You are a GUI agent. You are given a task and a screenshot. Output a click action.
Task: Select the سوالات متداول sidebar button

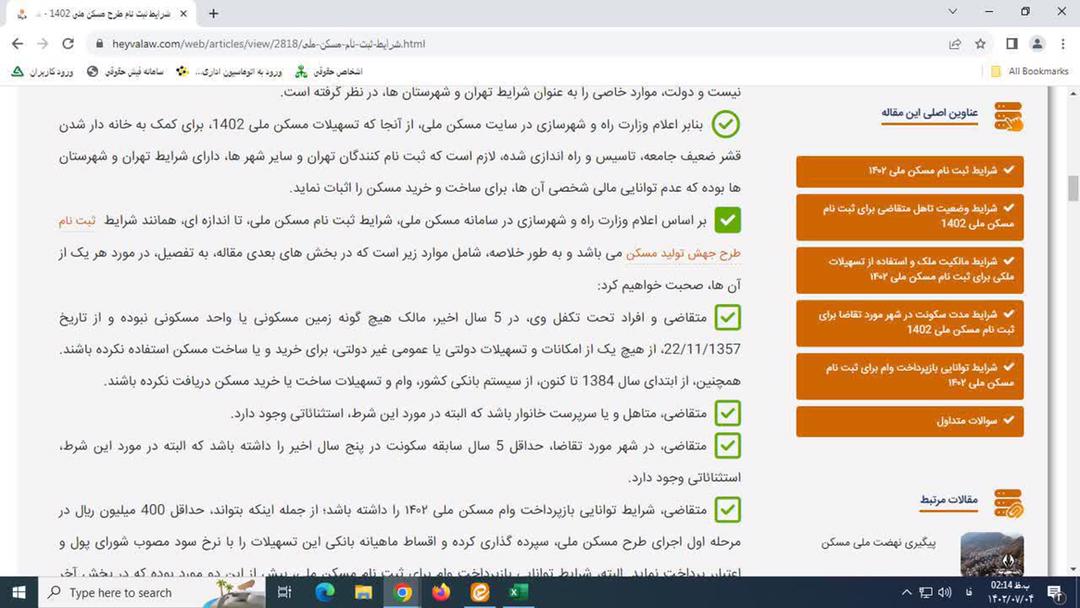pos(908,420)
